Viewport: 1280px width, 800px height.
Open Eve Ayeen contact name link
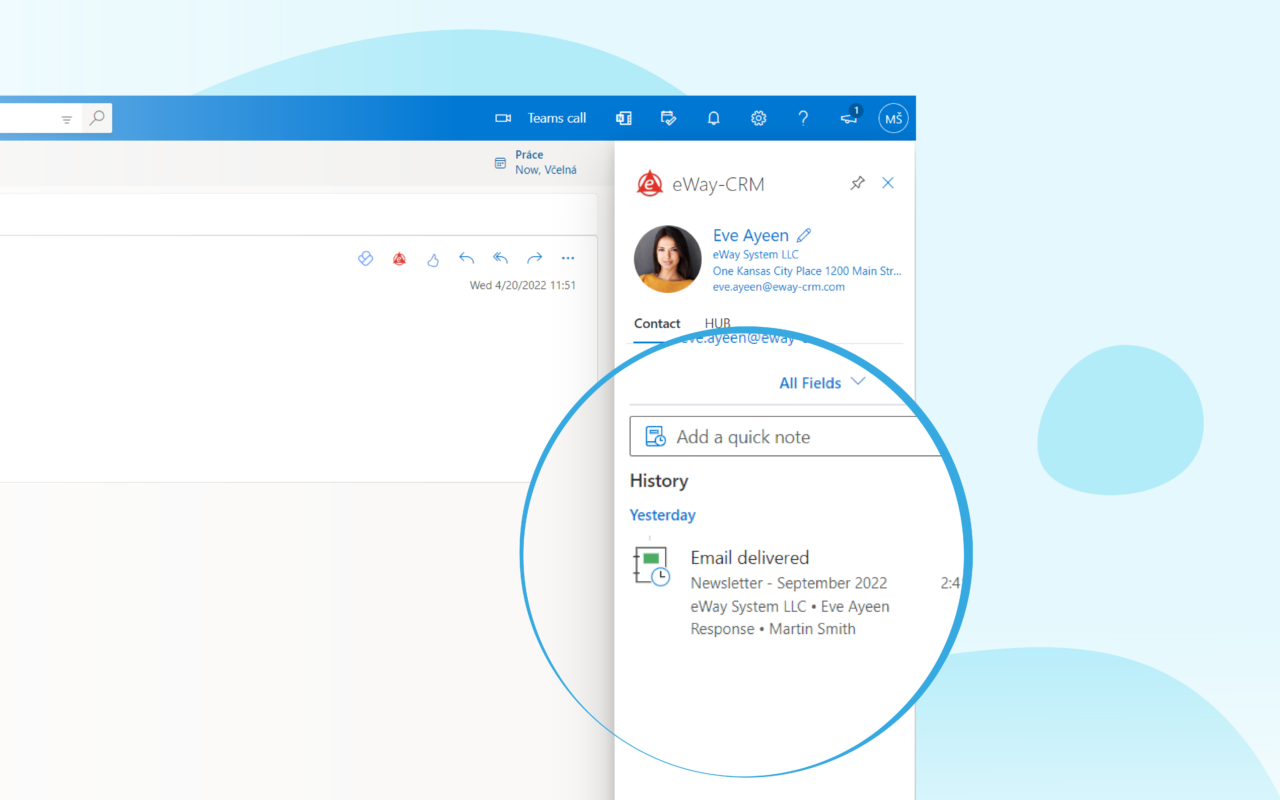coord(751,236)
